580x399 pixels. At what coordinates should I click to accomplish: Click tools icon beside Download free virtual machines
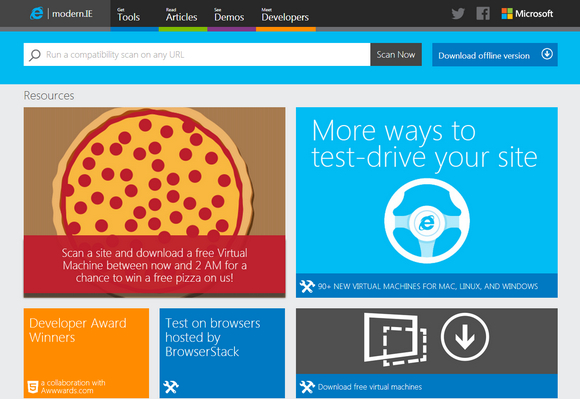[307, 387]
